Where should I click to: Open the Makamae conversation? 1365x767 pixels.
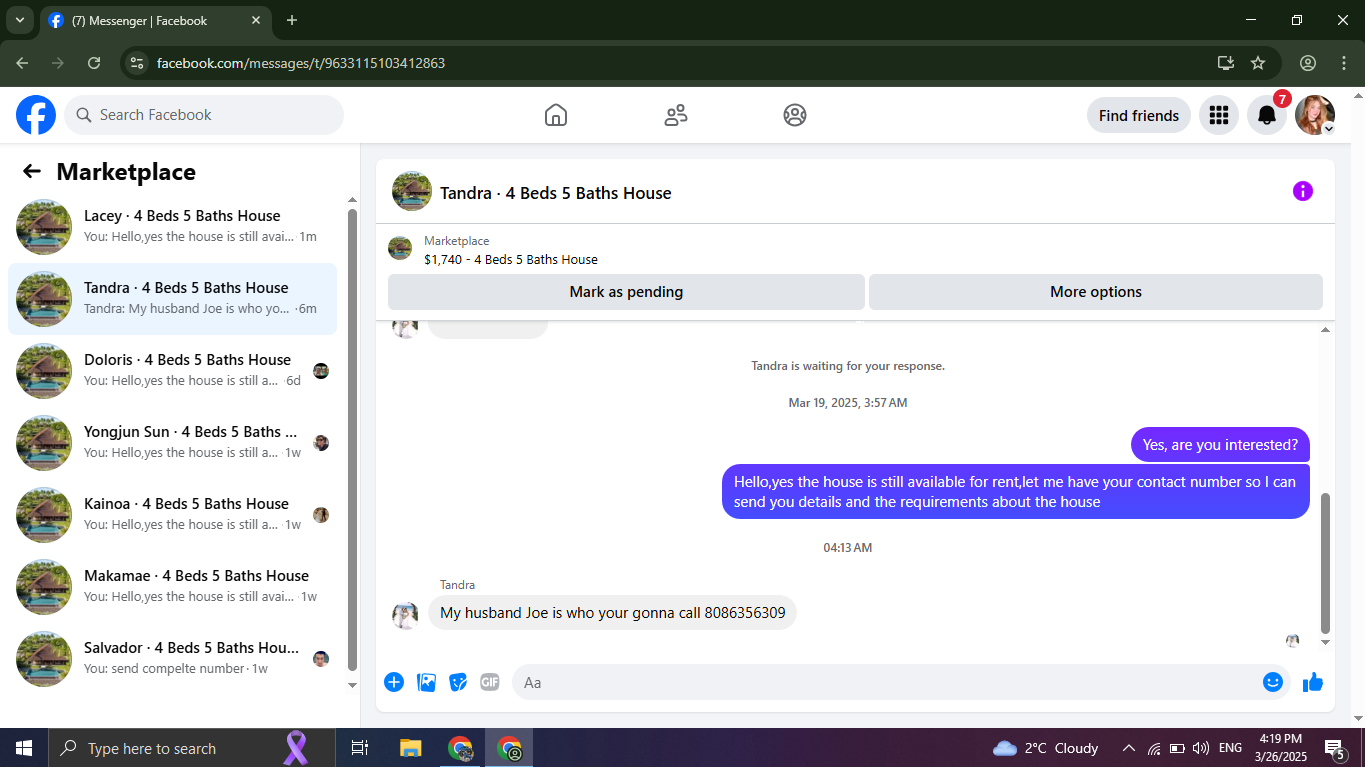172,587
